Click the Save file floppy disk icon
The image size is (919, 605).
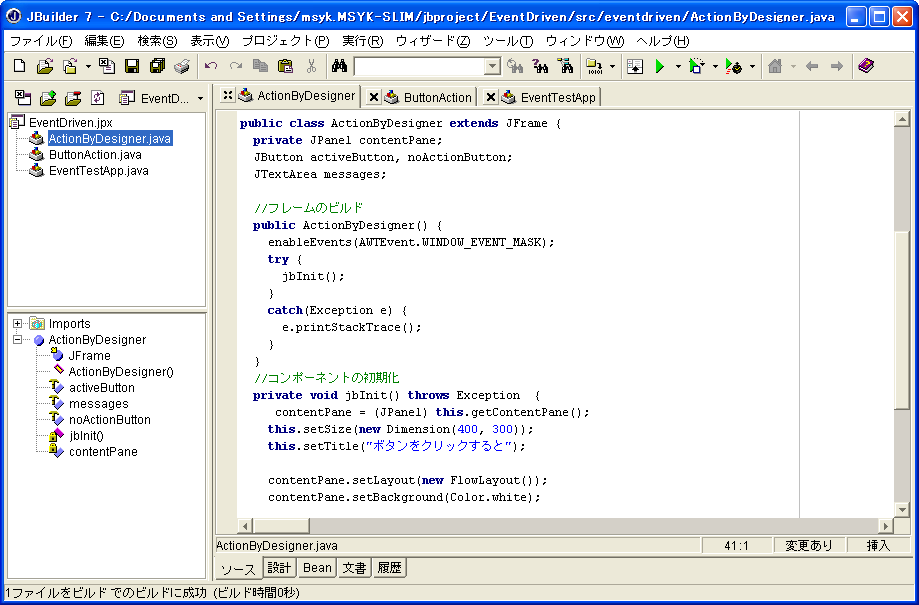[131, 66]
